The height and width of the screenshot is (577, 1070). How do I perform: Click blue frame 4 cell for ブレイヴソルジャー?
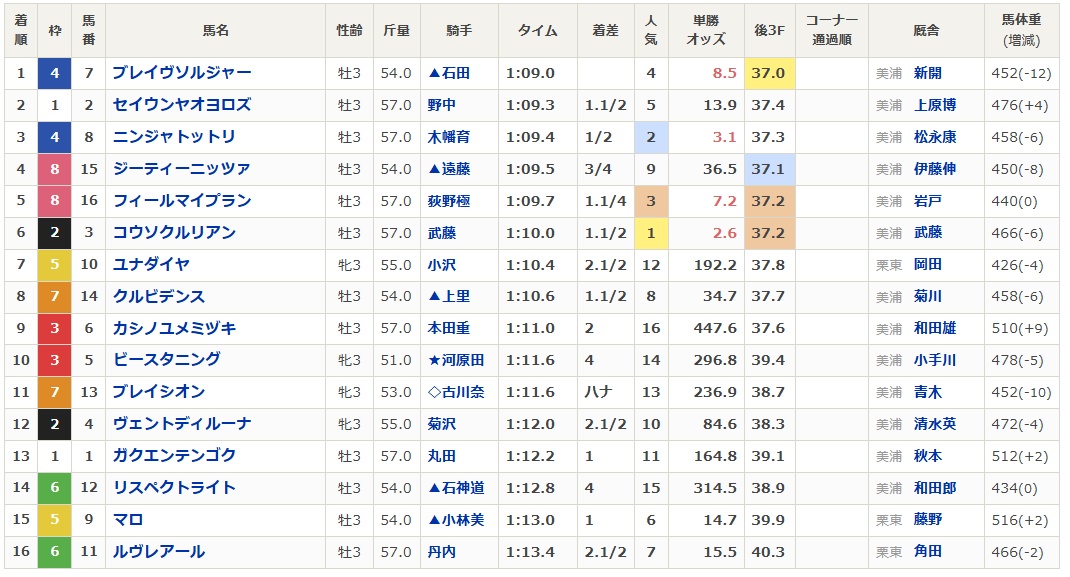coord(55,73)
